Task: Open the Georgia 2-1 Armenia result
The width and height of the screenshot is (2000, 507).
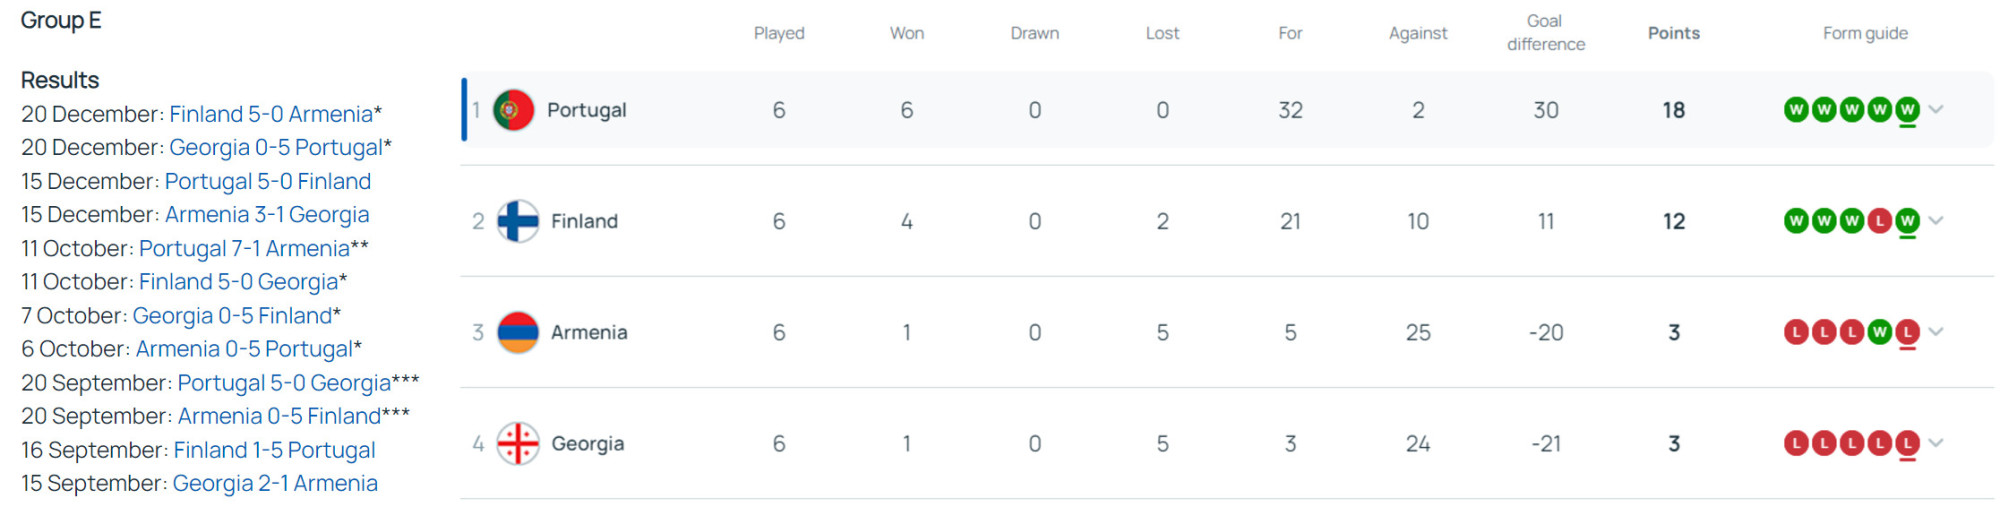Action: 275,483
